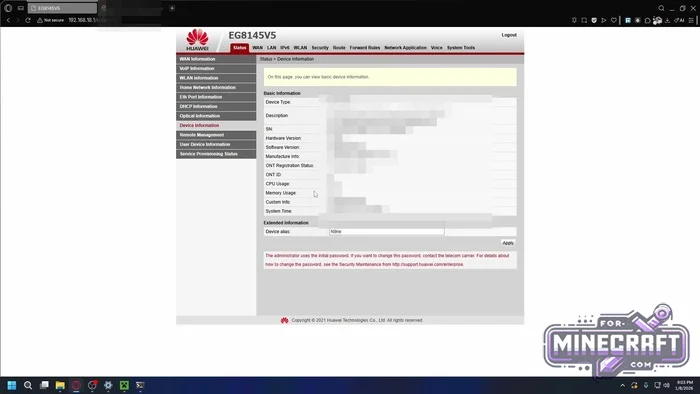The image size is (700, 394).
Task: Open the Network Application tab
Action: 405,48
